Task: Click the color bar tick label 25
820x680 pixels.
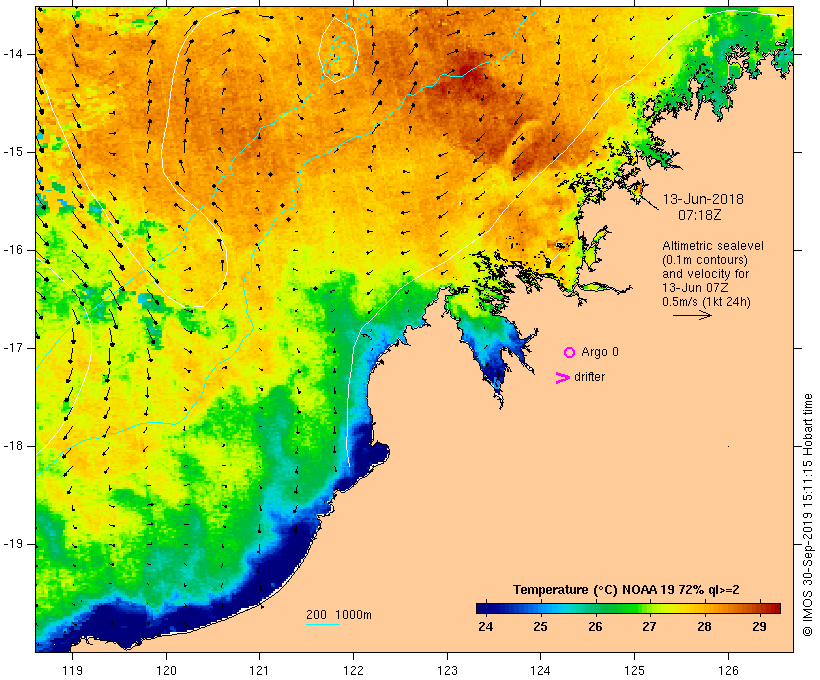Action: [x=540, y=627]
